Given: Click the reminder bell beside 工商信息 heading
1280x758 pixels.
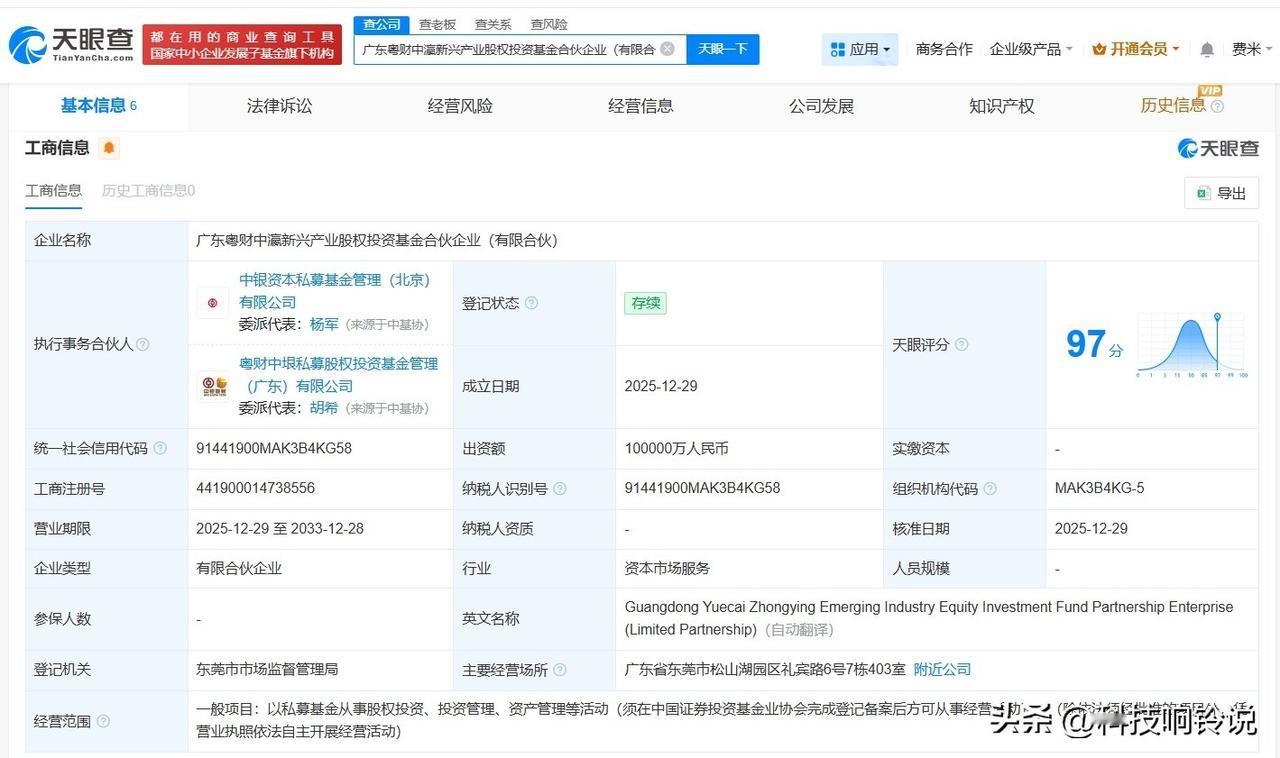Looking at the screenshot, I should tap(109, 147).
